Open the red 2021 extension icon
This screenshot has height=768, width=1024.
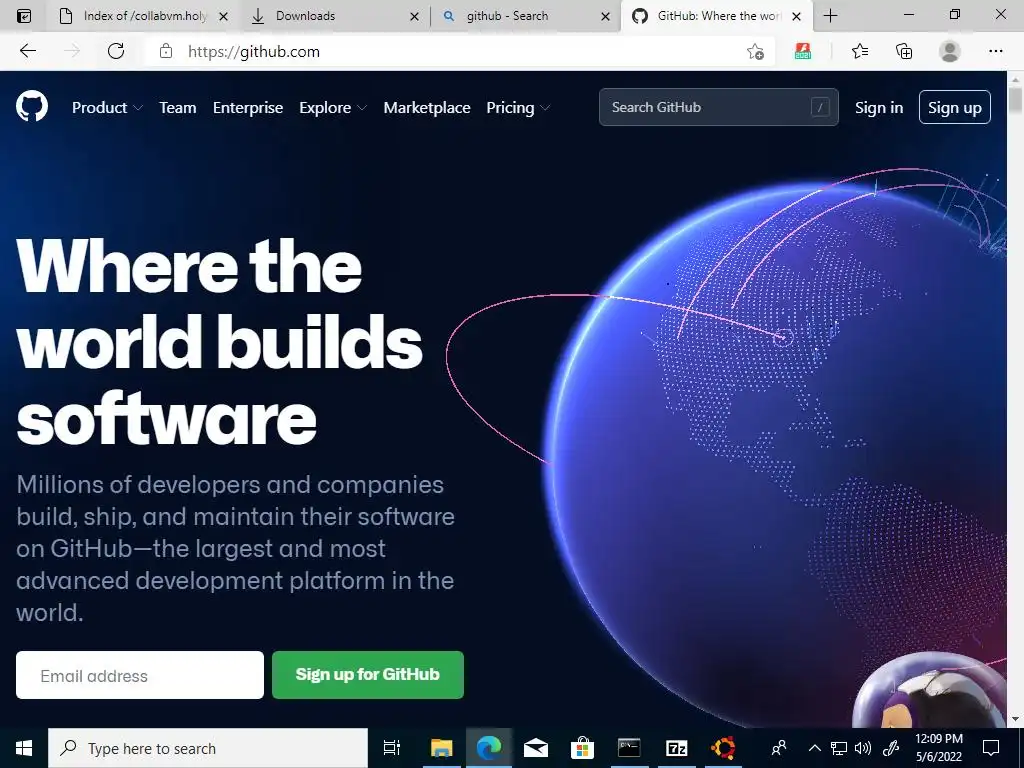[803, 51]
